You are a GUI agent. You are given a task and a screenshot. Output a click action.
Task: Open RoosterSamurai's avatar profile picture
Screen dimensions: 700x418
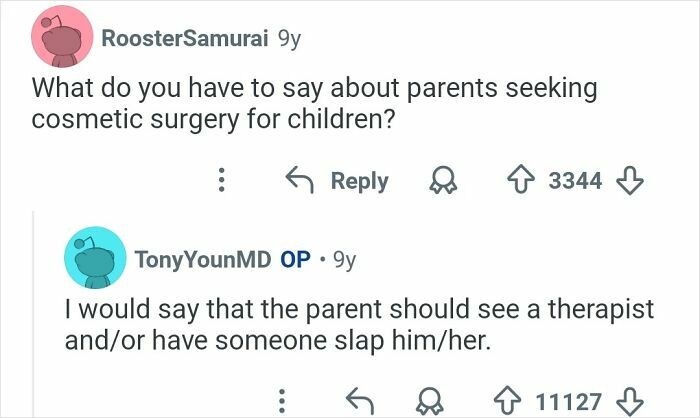(x=62, y=38)
